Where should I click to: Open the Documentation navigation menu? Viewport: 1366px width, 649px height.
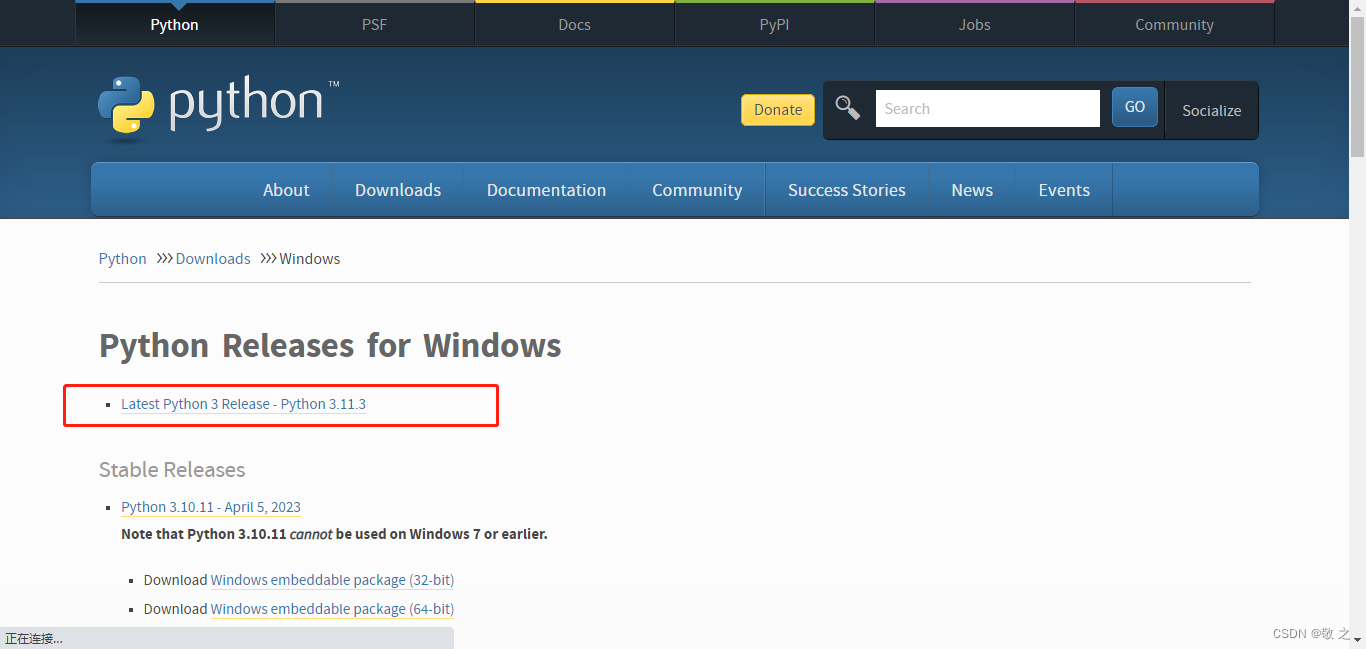(x=546, y=190)
